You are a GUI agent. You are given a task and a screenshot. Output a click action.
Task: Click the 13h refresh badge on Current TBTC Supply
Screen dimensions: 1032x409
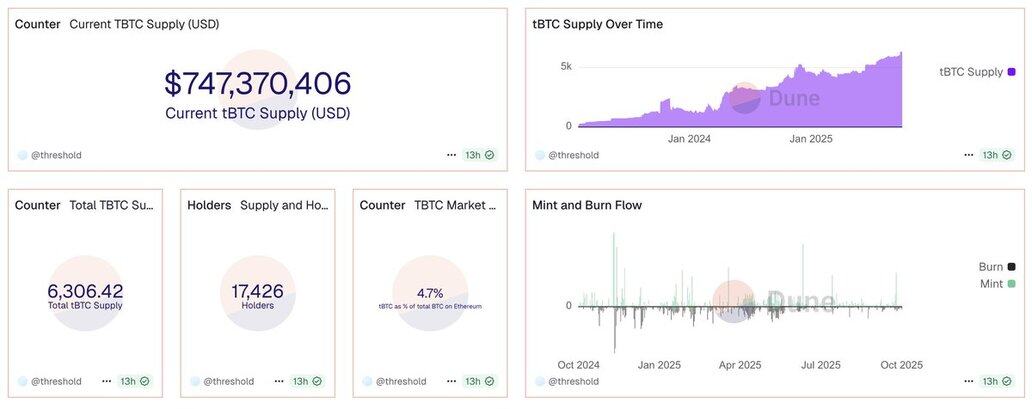[479, 155]
